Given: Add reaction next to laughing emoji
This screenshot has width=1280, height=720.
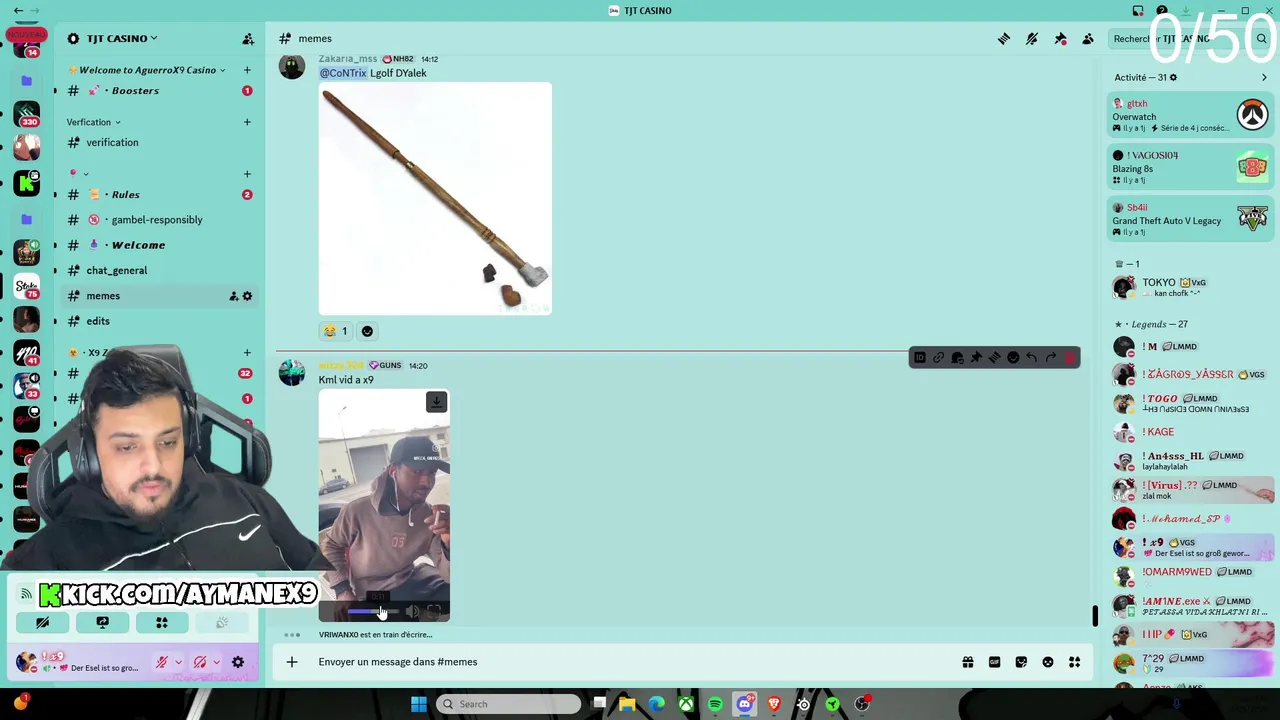Looking at the screenshot, I should pyautogui.click(x=367, y=331).
